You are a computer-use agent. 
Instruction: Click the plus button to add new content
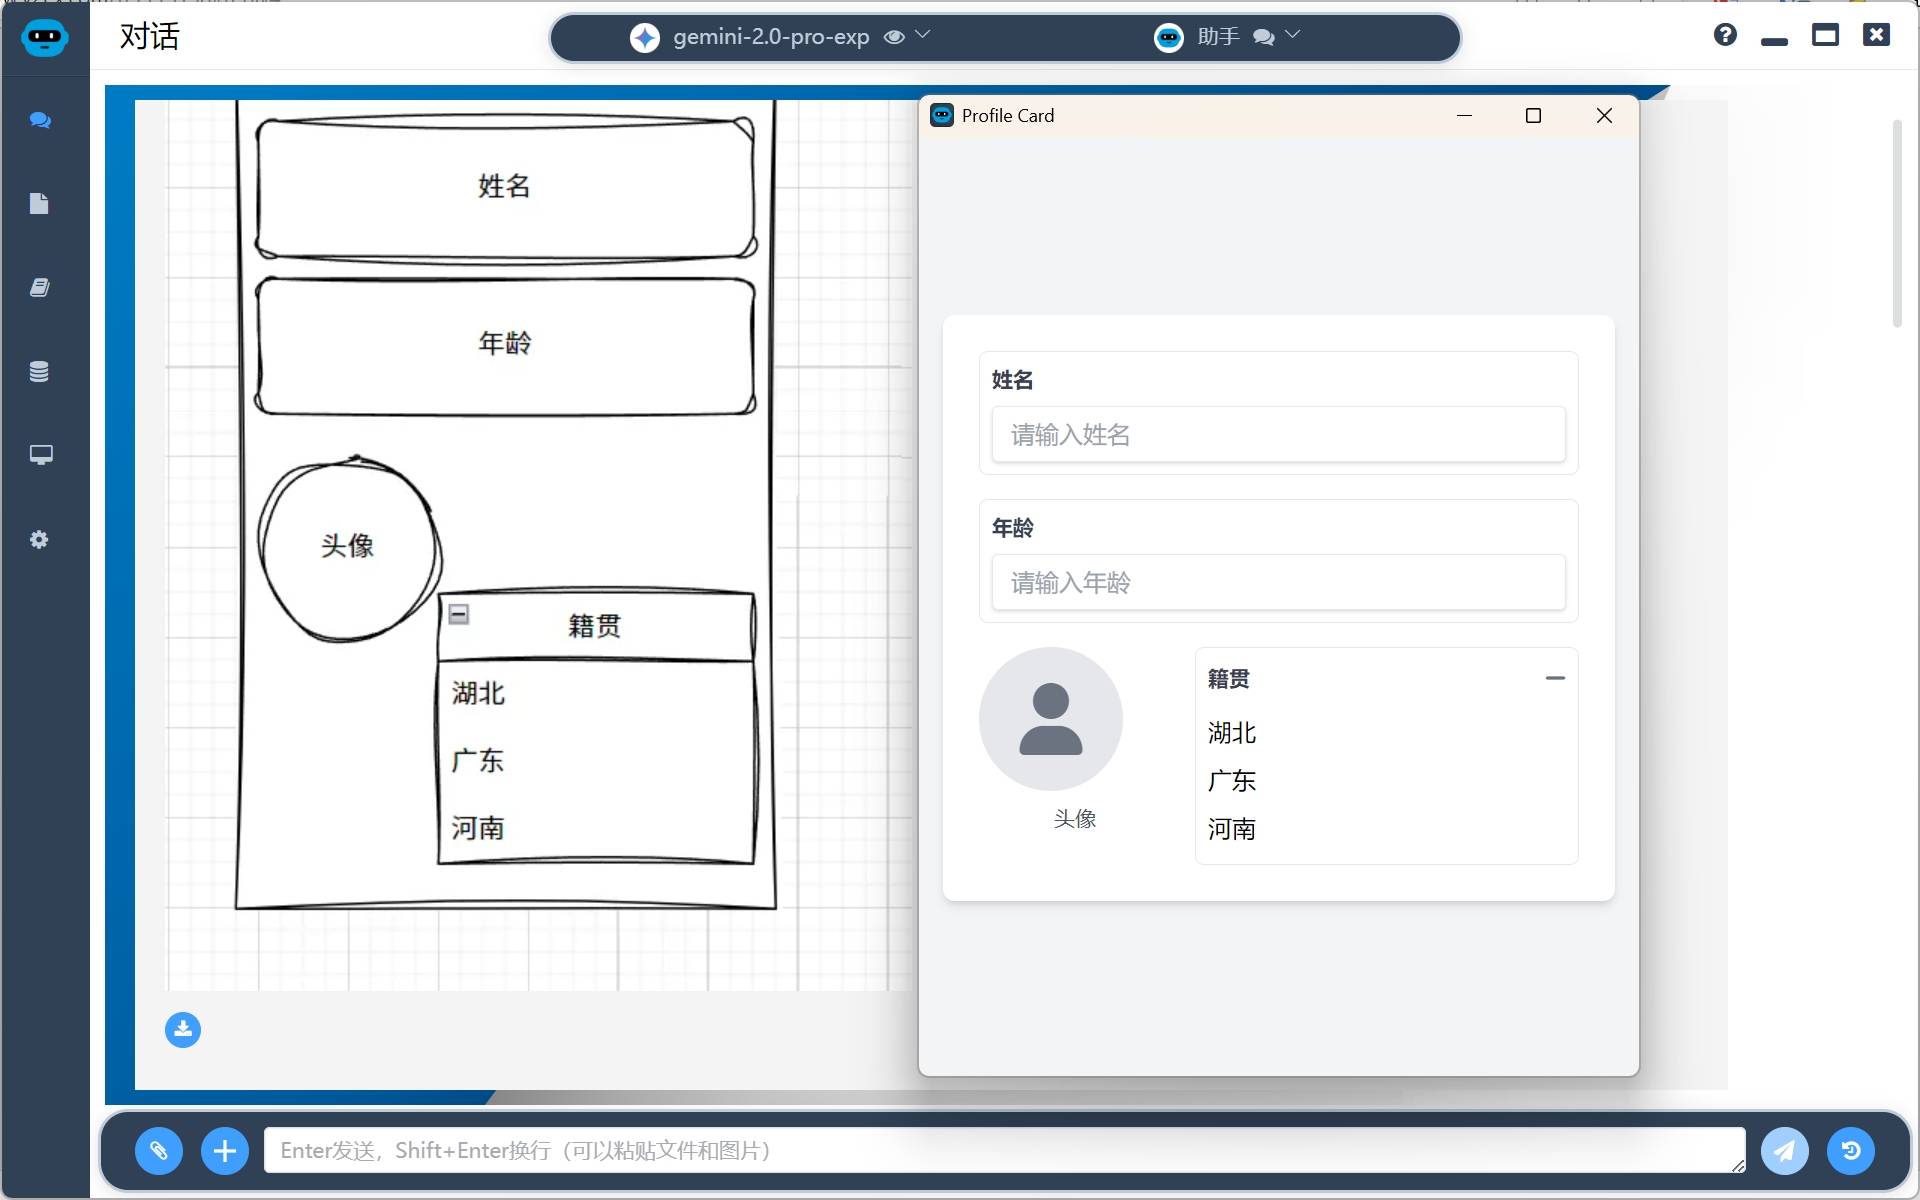[224, 1150]
